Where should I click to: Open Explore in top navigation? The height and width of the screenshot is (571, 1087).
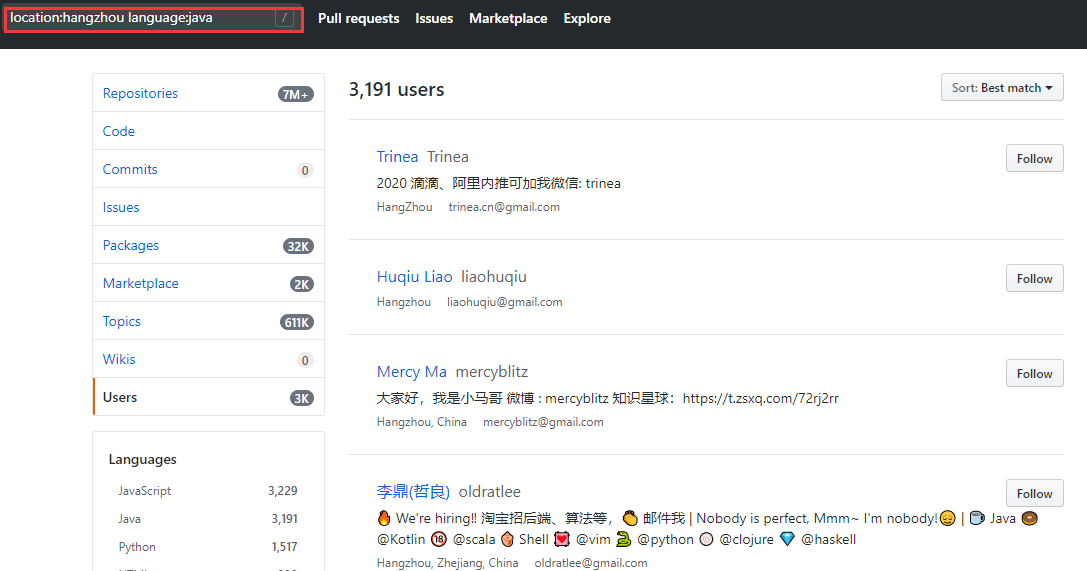pyautogui.click(x=587, y=19)
